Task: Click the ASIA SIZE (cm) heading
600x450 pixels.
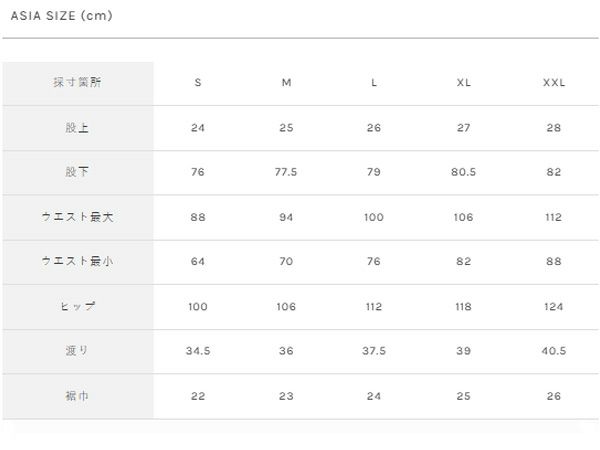Action: [x=61, y=16]
